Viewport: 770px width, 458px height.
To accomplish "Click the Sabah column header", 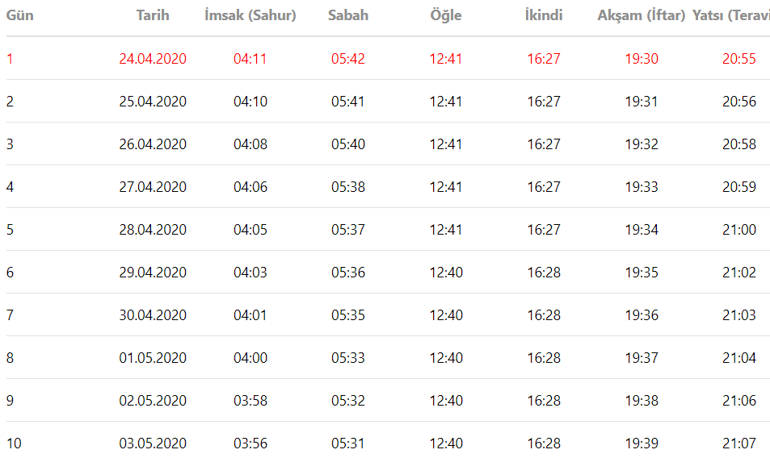I will (348, 16).
